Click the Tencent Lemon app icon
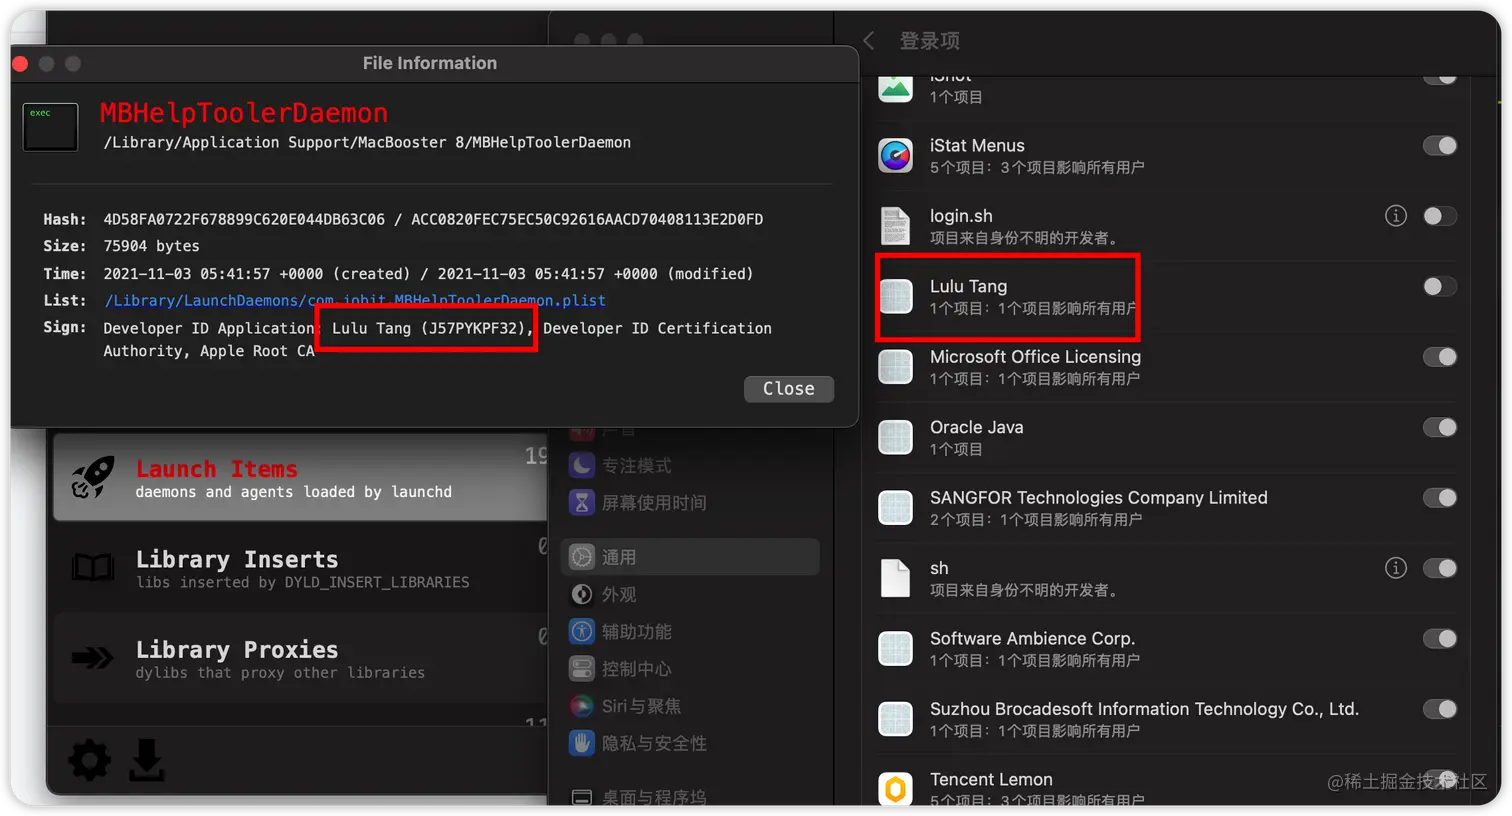Screen dimensions: 1512x816 tap(896, 789)
